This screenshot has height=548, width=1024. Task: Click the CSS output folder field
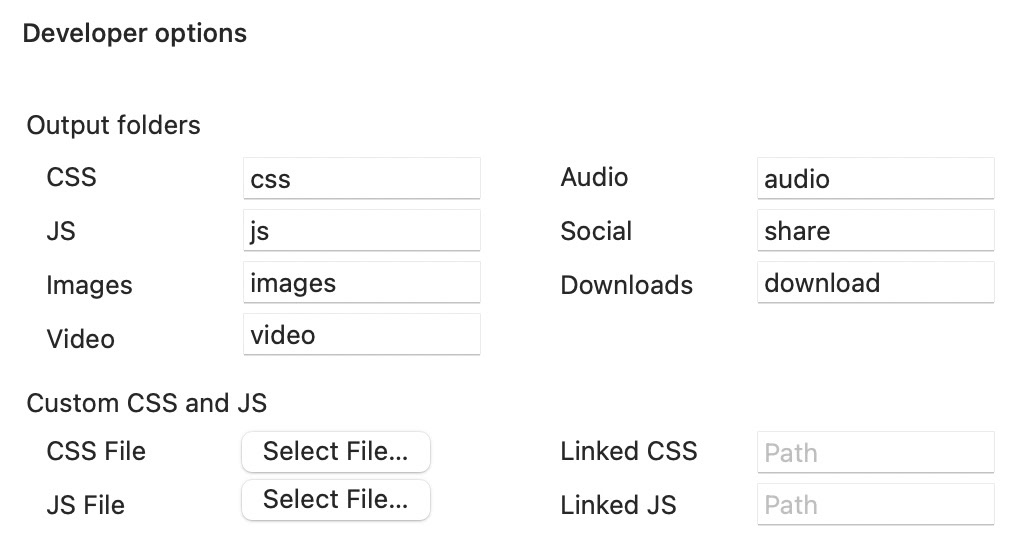[361, 179]
